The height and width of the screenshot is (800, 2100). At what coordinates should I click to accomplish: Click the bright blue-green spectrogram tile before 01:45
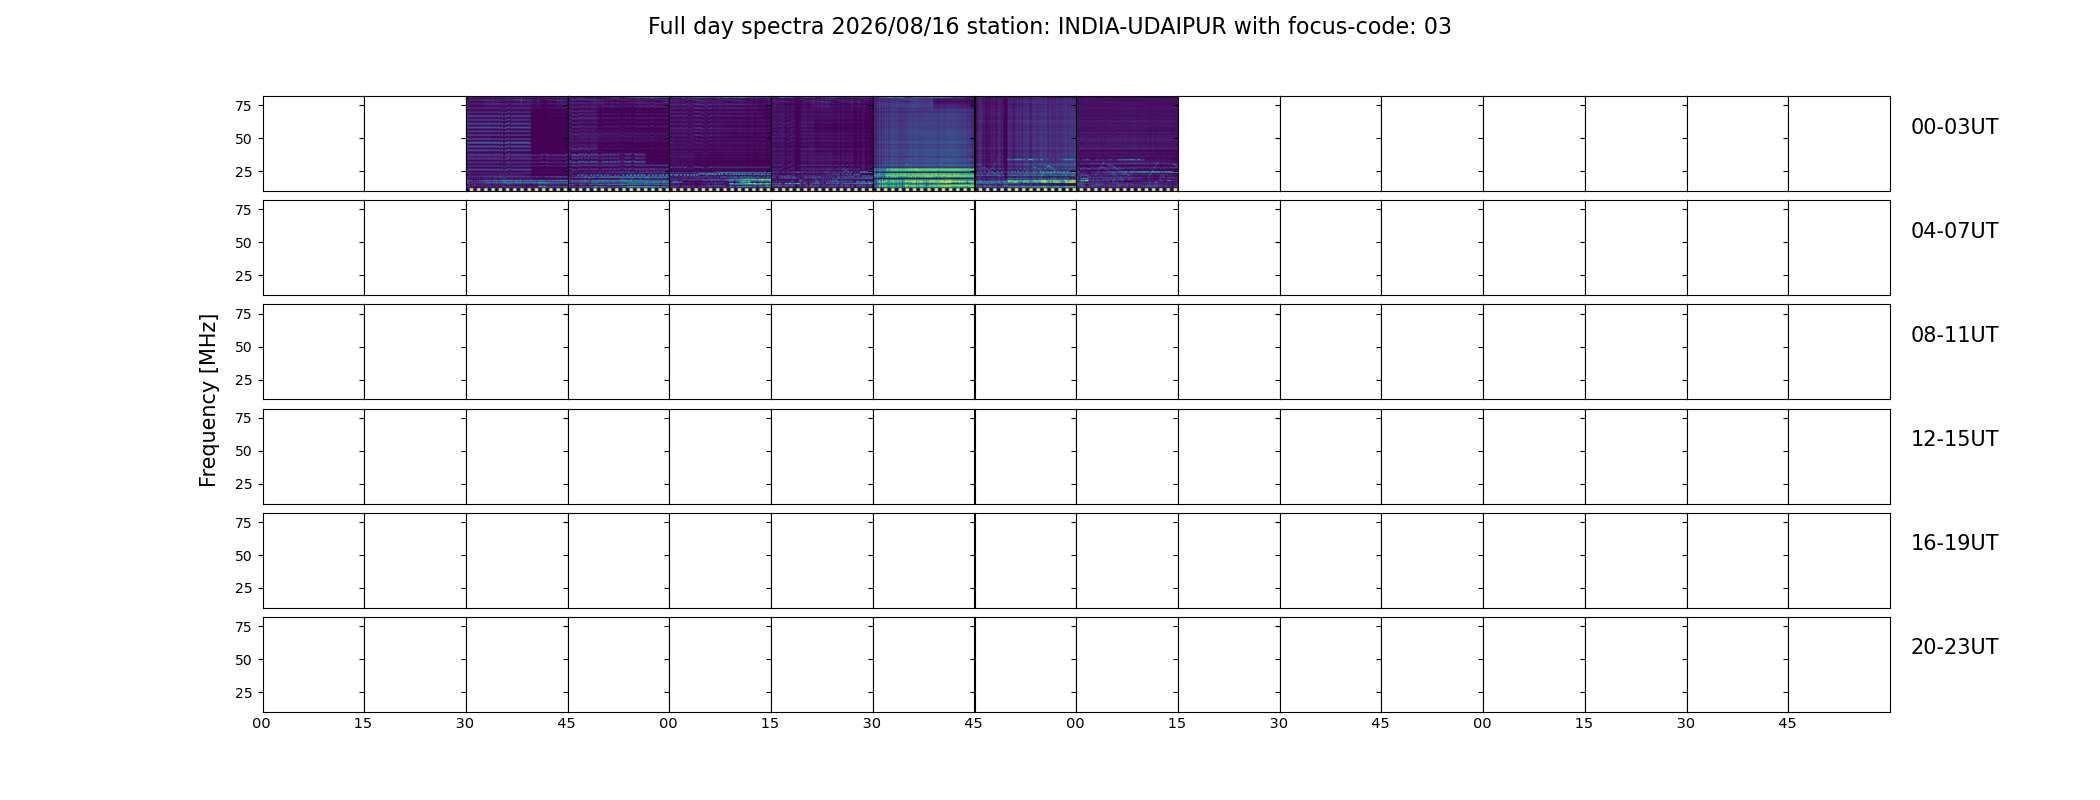pyautogui.click(x=924, y=144)
